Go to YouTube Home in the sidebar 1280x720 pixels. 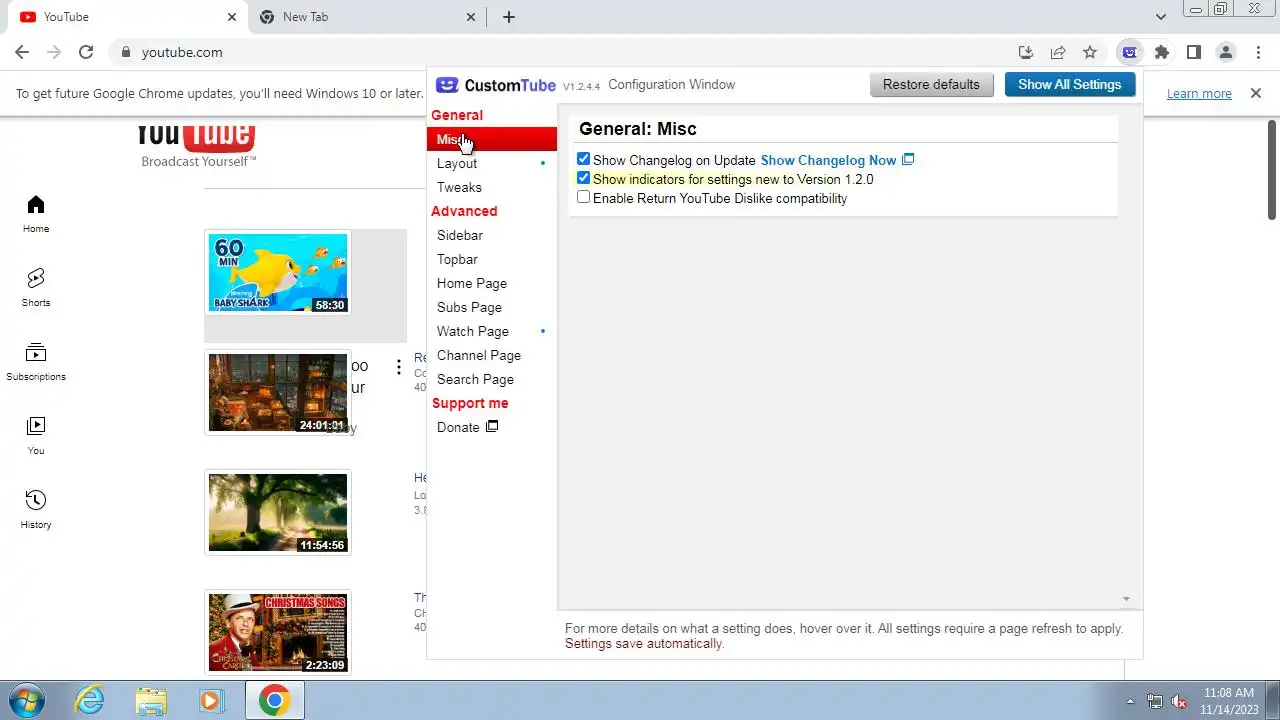(36, 214)
